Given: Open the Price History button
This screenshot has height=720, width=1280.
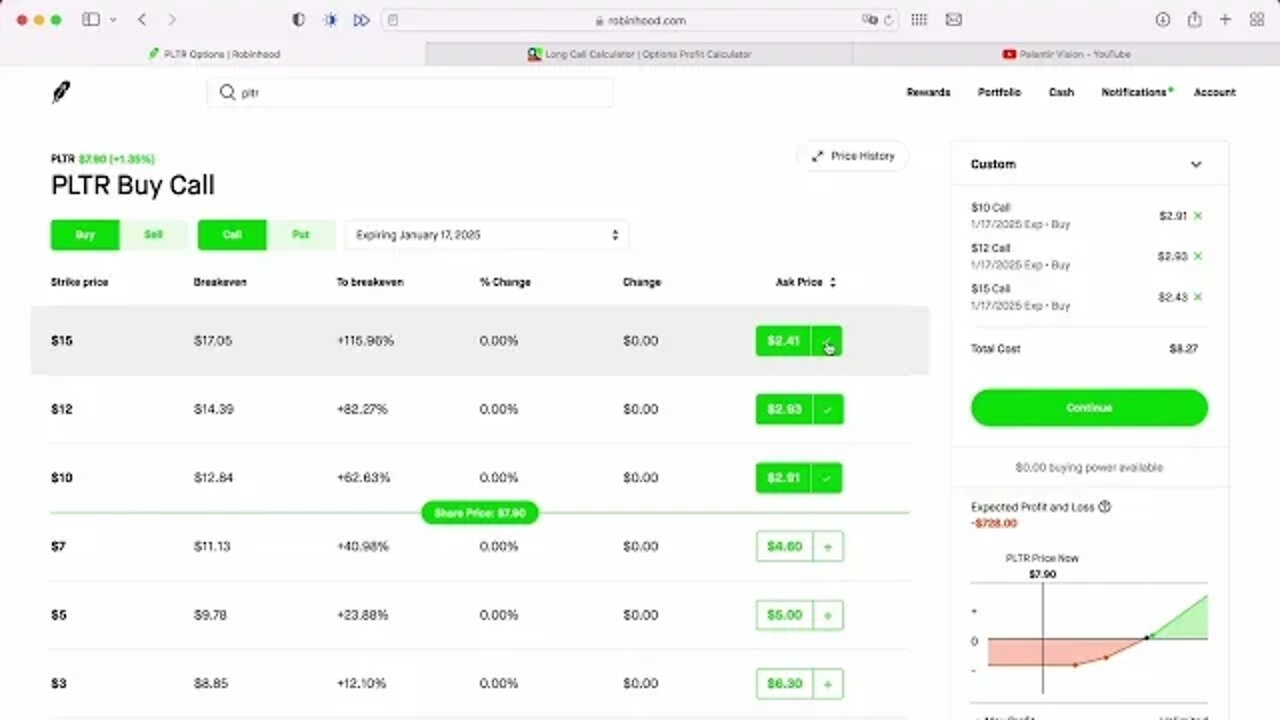Looking at the screenshot, I should pos(853,156).
